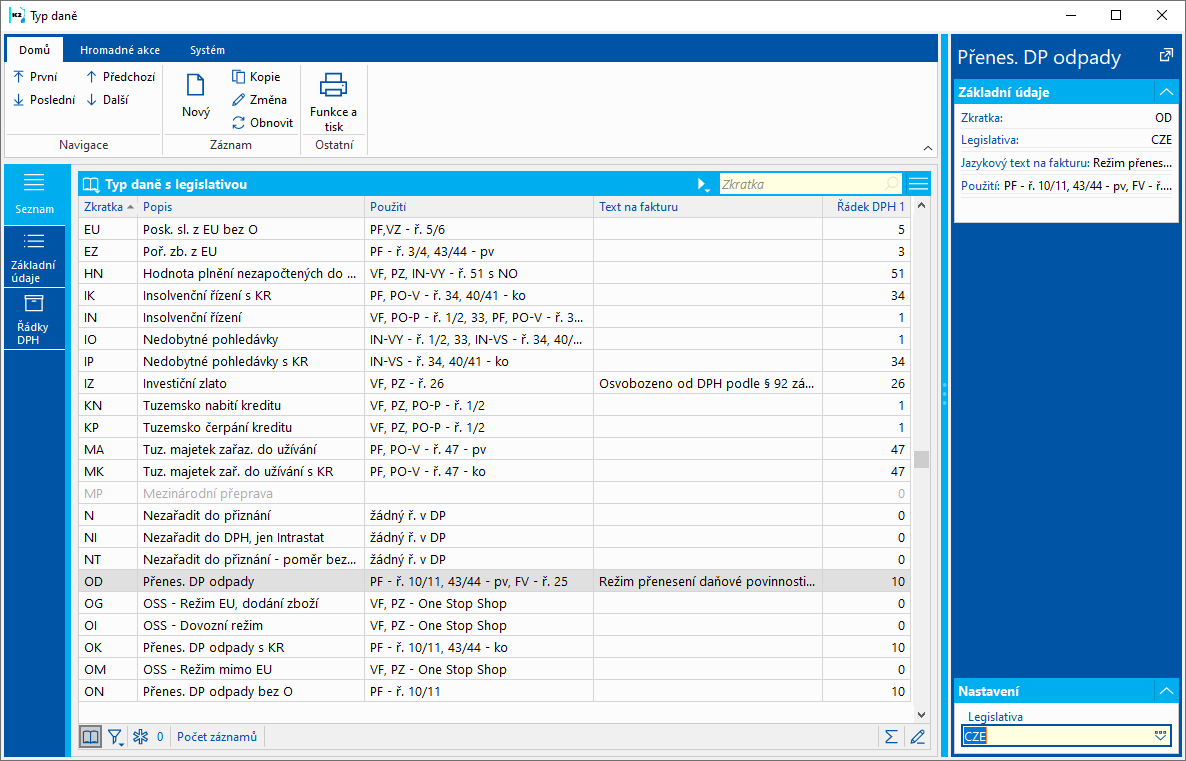Viewport: 1186px width, 761px height.
Task: Open Funkce a tisk printer menu
Action: tap(334, 102)
